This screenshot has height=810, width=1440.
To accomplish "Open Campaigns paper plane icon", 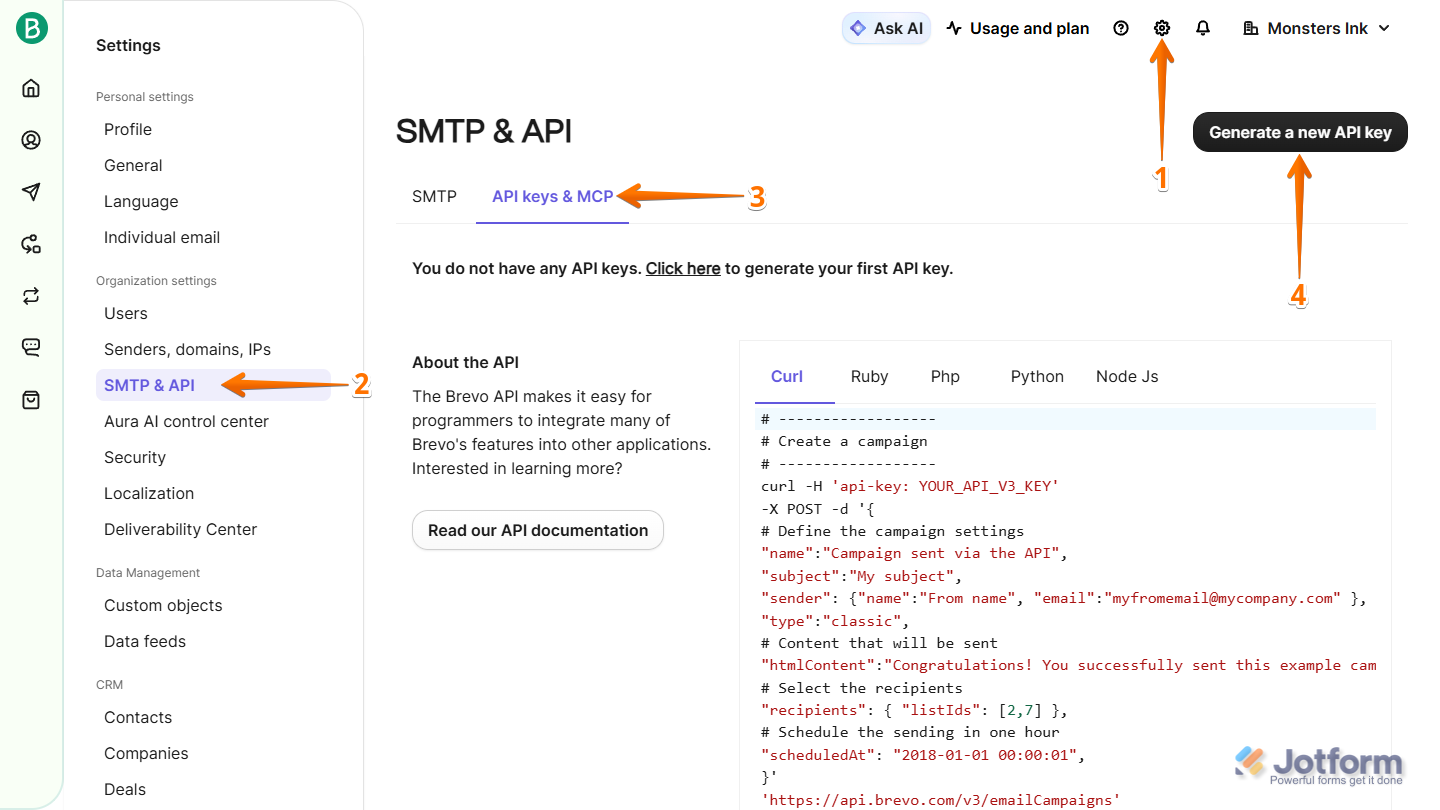I will click(31, 192).
